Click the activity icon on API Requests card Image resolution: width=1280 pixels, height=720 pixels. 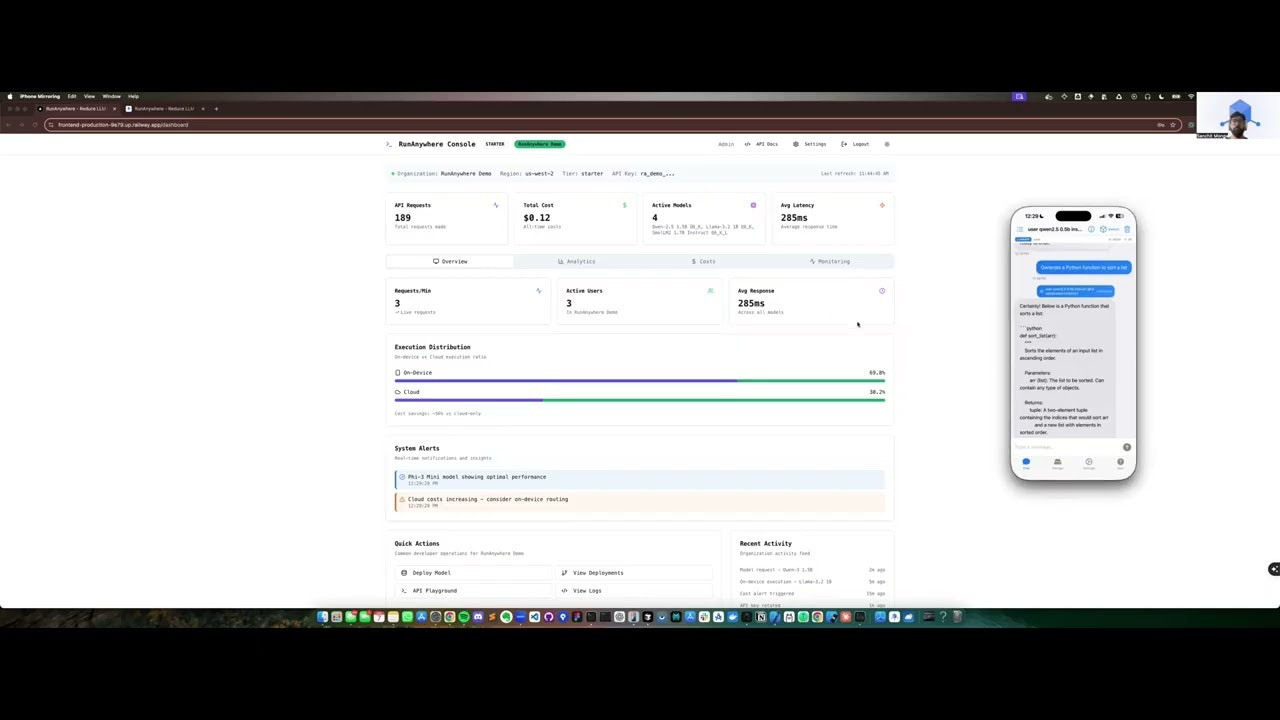(496, 205)
